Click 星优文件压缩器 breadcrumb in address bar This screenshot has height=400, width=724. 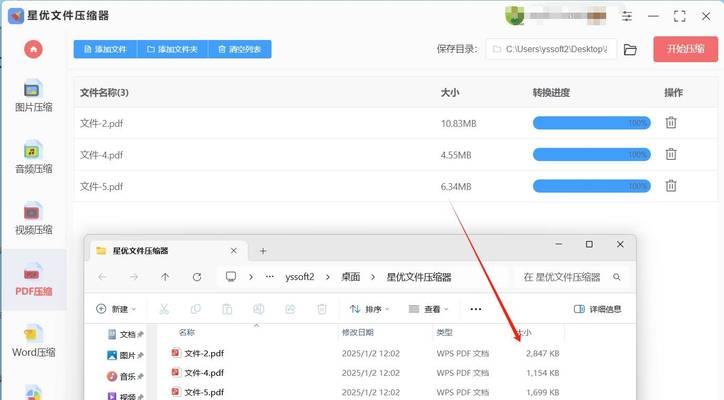click(x=419, y=277)
